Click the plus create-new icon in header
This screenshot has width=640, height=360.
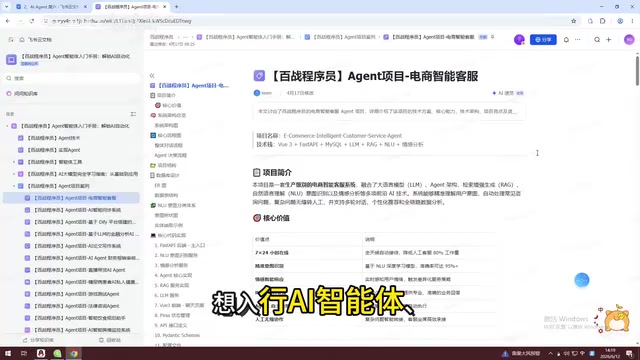pos(609,40)
